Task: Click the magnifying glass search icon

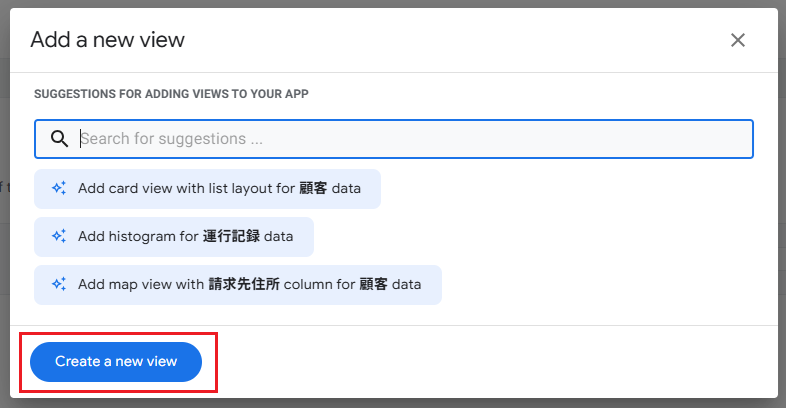Action: pos(59,139)
